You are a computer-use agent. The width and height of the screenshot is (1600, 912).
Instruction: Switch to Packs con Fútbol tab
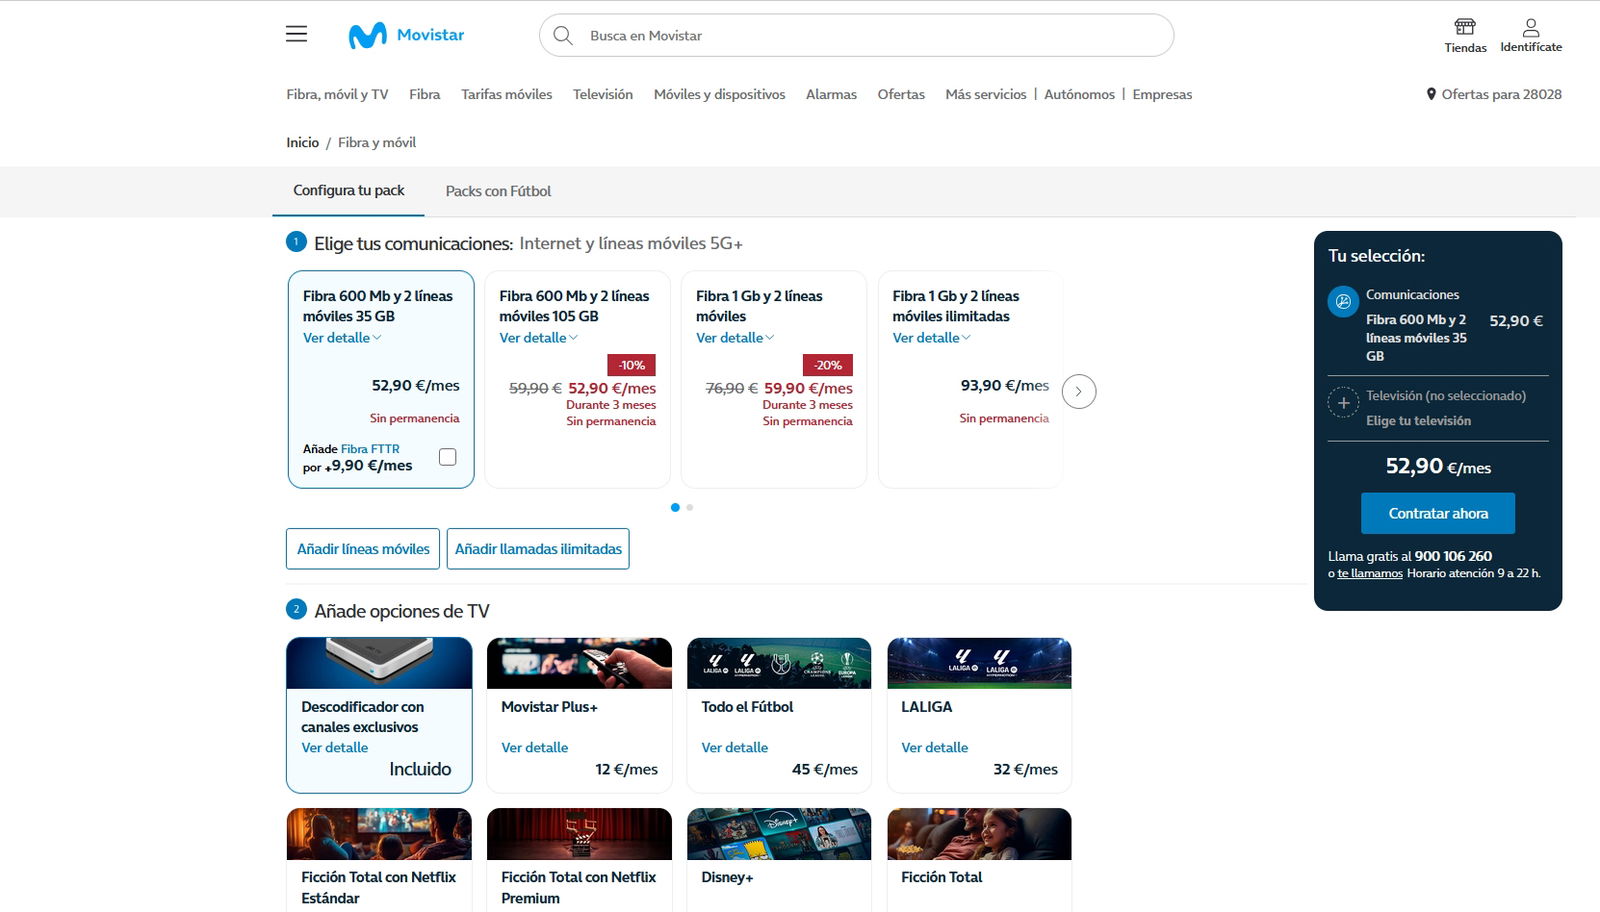(x=498, y=191)
